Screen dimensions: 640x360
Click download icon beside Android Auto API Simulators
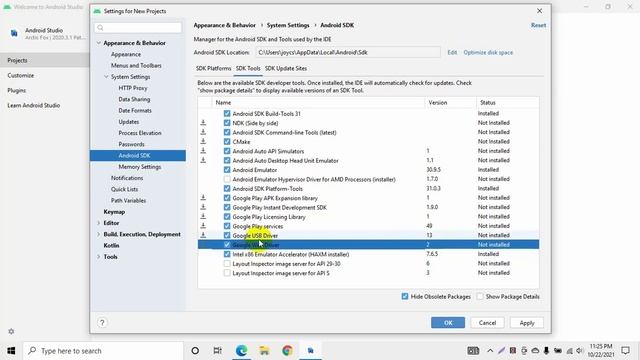click(x=203, y=151)
